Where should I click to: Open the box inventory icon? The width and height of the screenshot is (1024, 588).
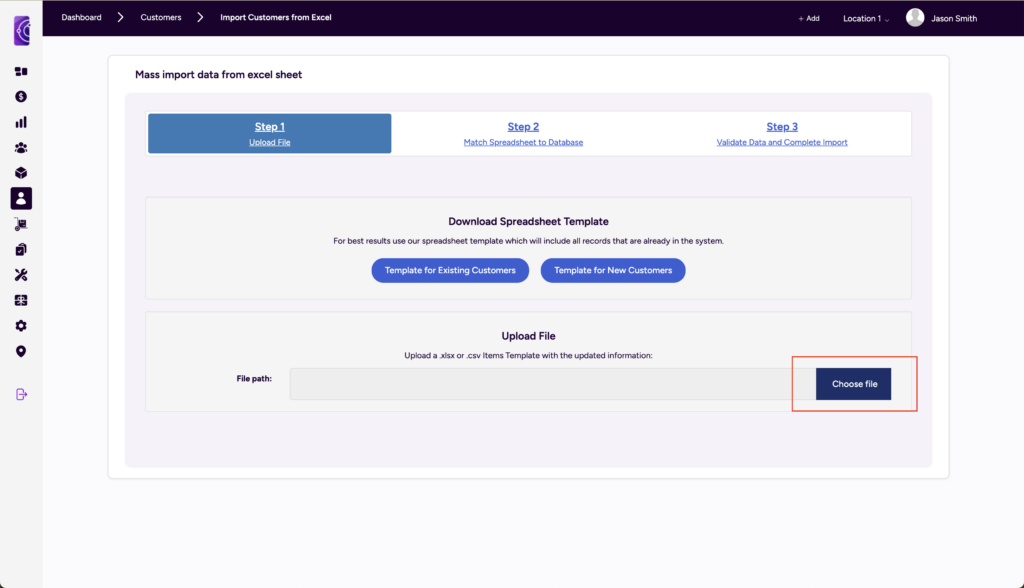click(21, 173)
